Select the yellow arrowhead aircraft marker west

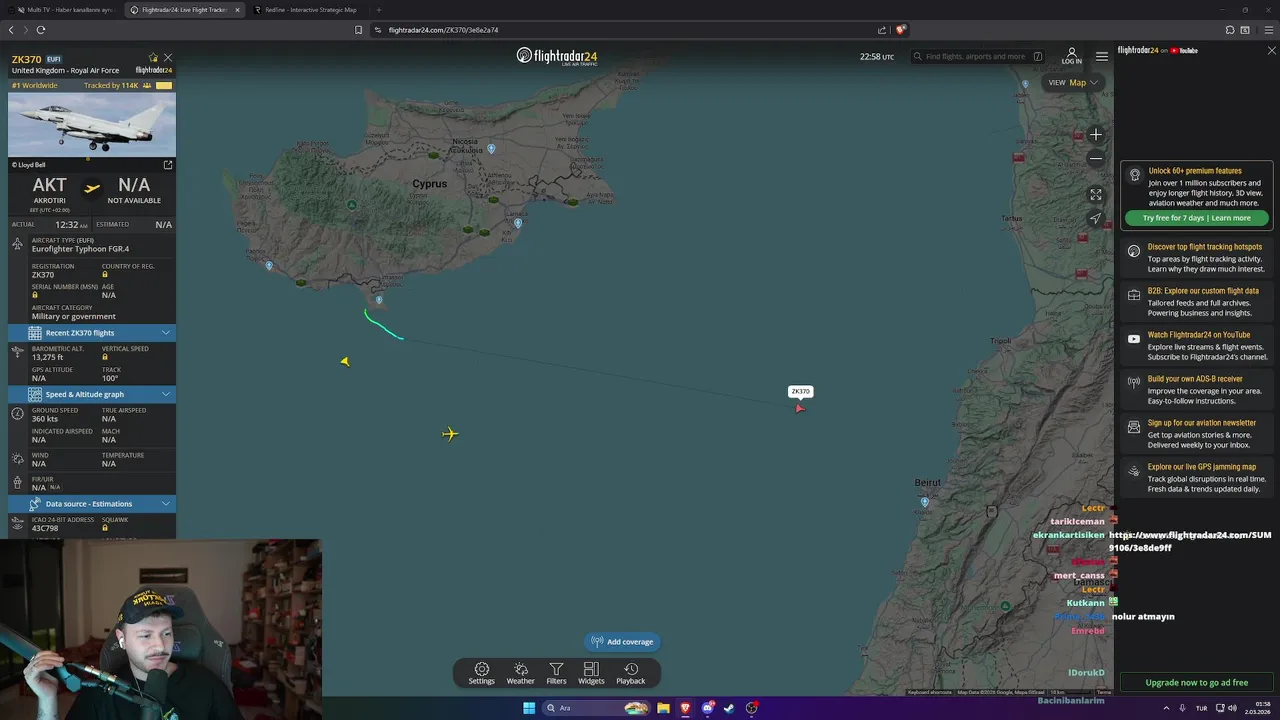(345, 362)
